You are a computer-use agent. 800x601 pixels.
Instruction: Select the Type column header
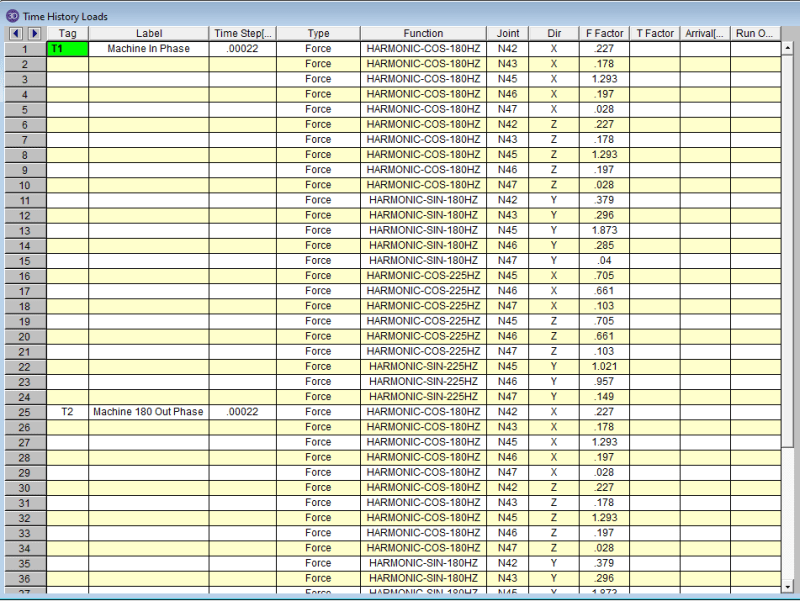(x=318, y=34)
